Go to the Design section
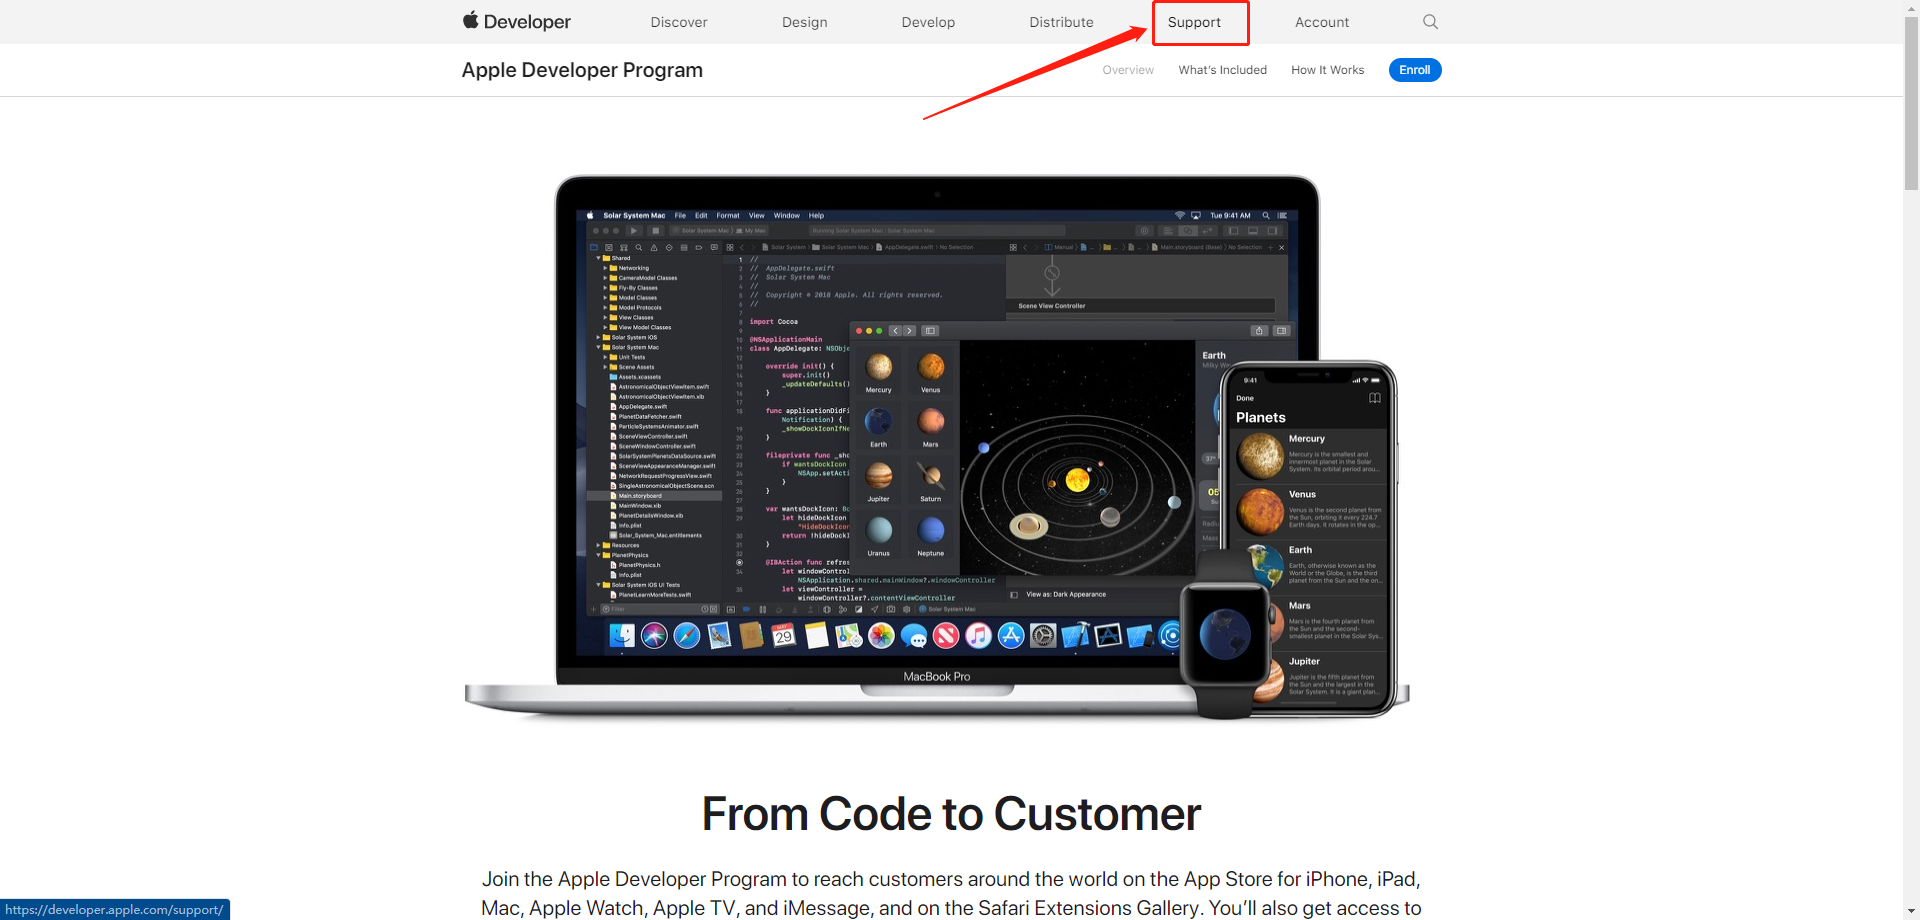The width and height of the screenshot is (1920, 920). [805, 22]
